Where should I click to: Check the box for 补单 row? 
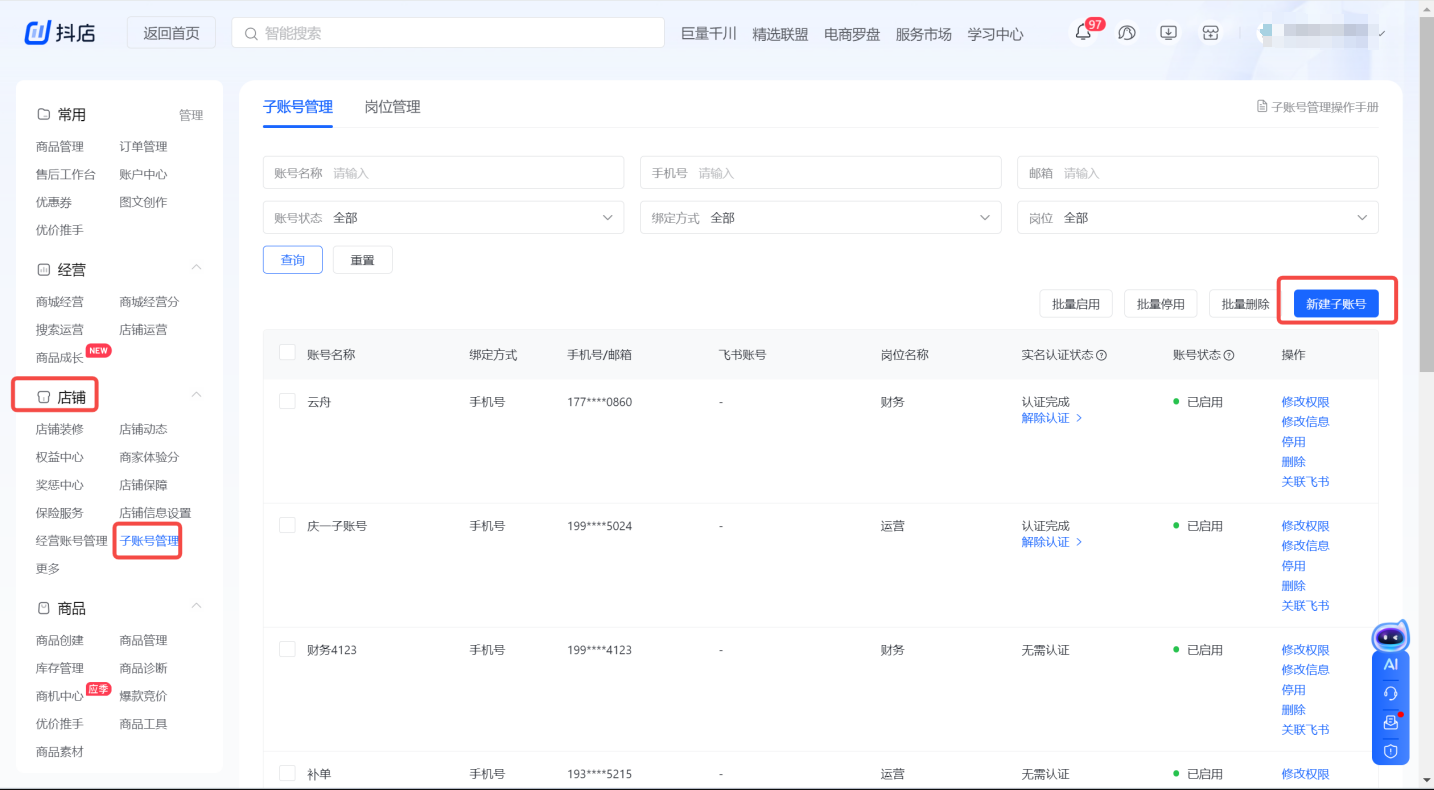point(287,773)
